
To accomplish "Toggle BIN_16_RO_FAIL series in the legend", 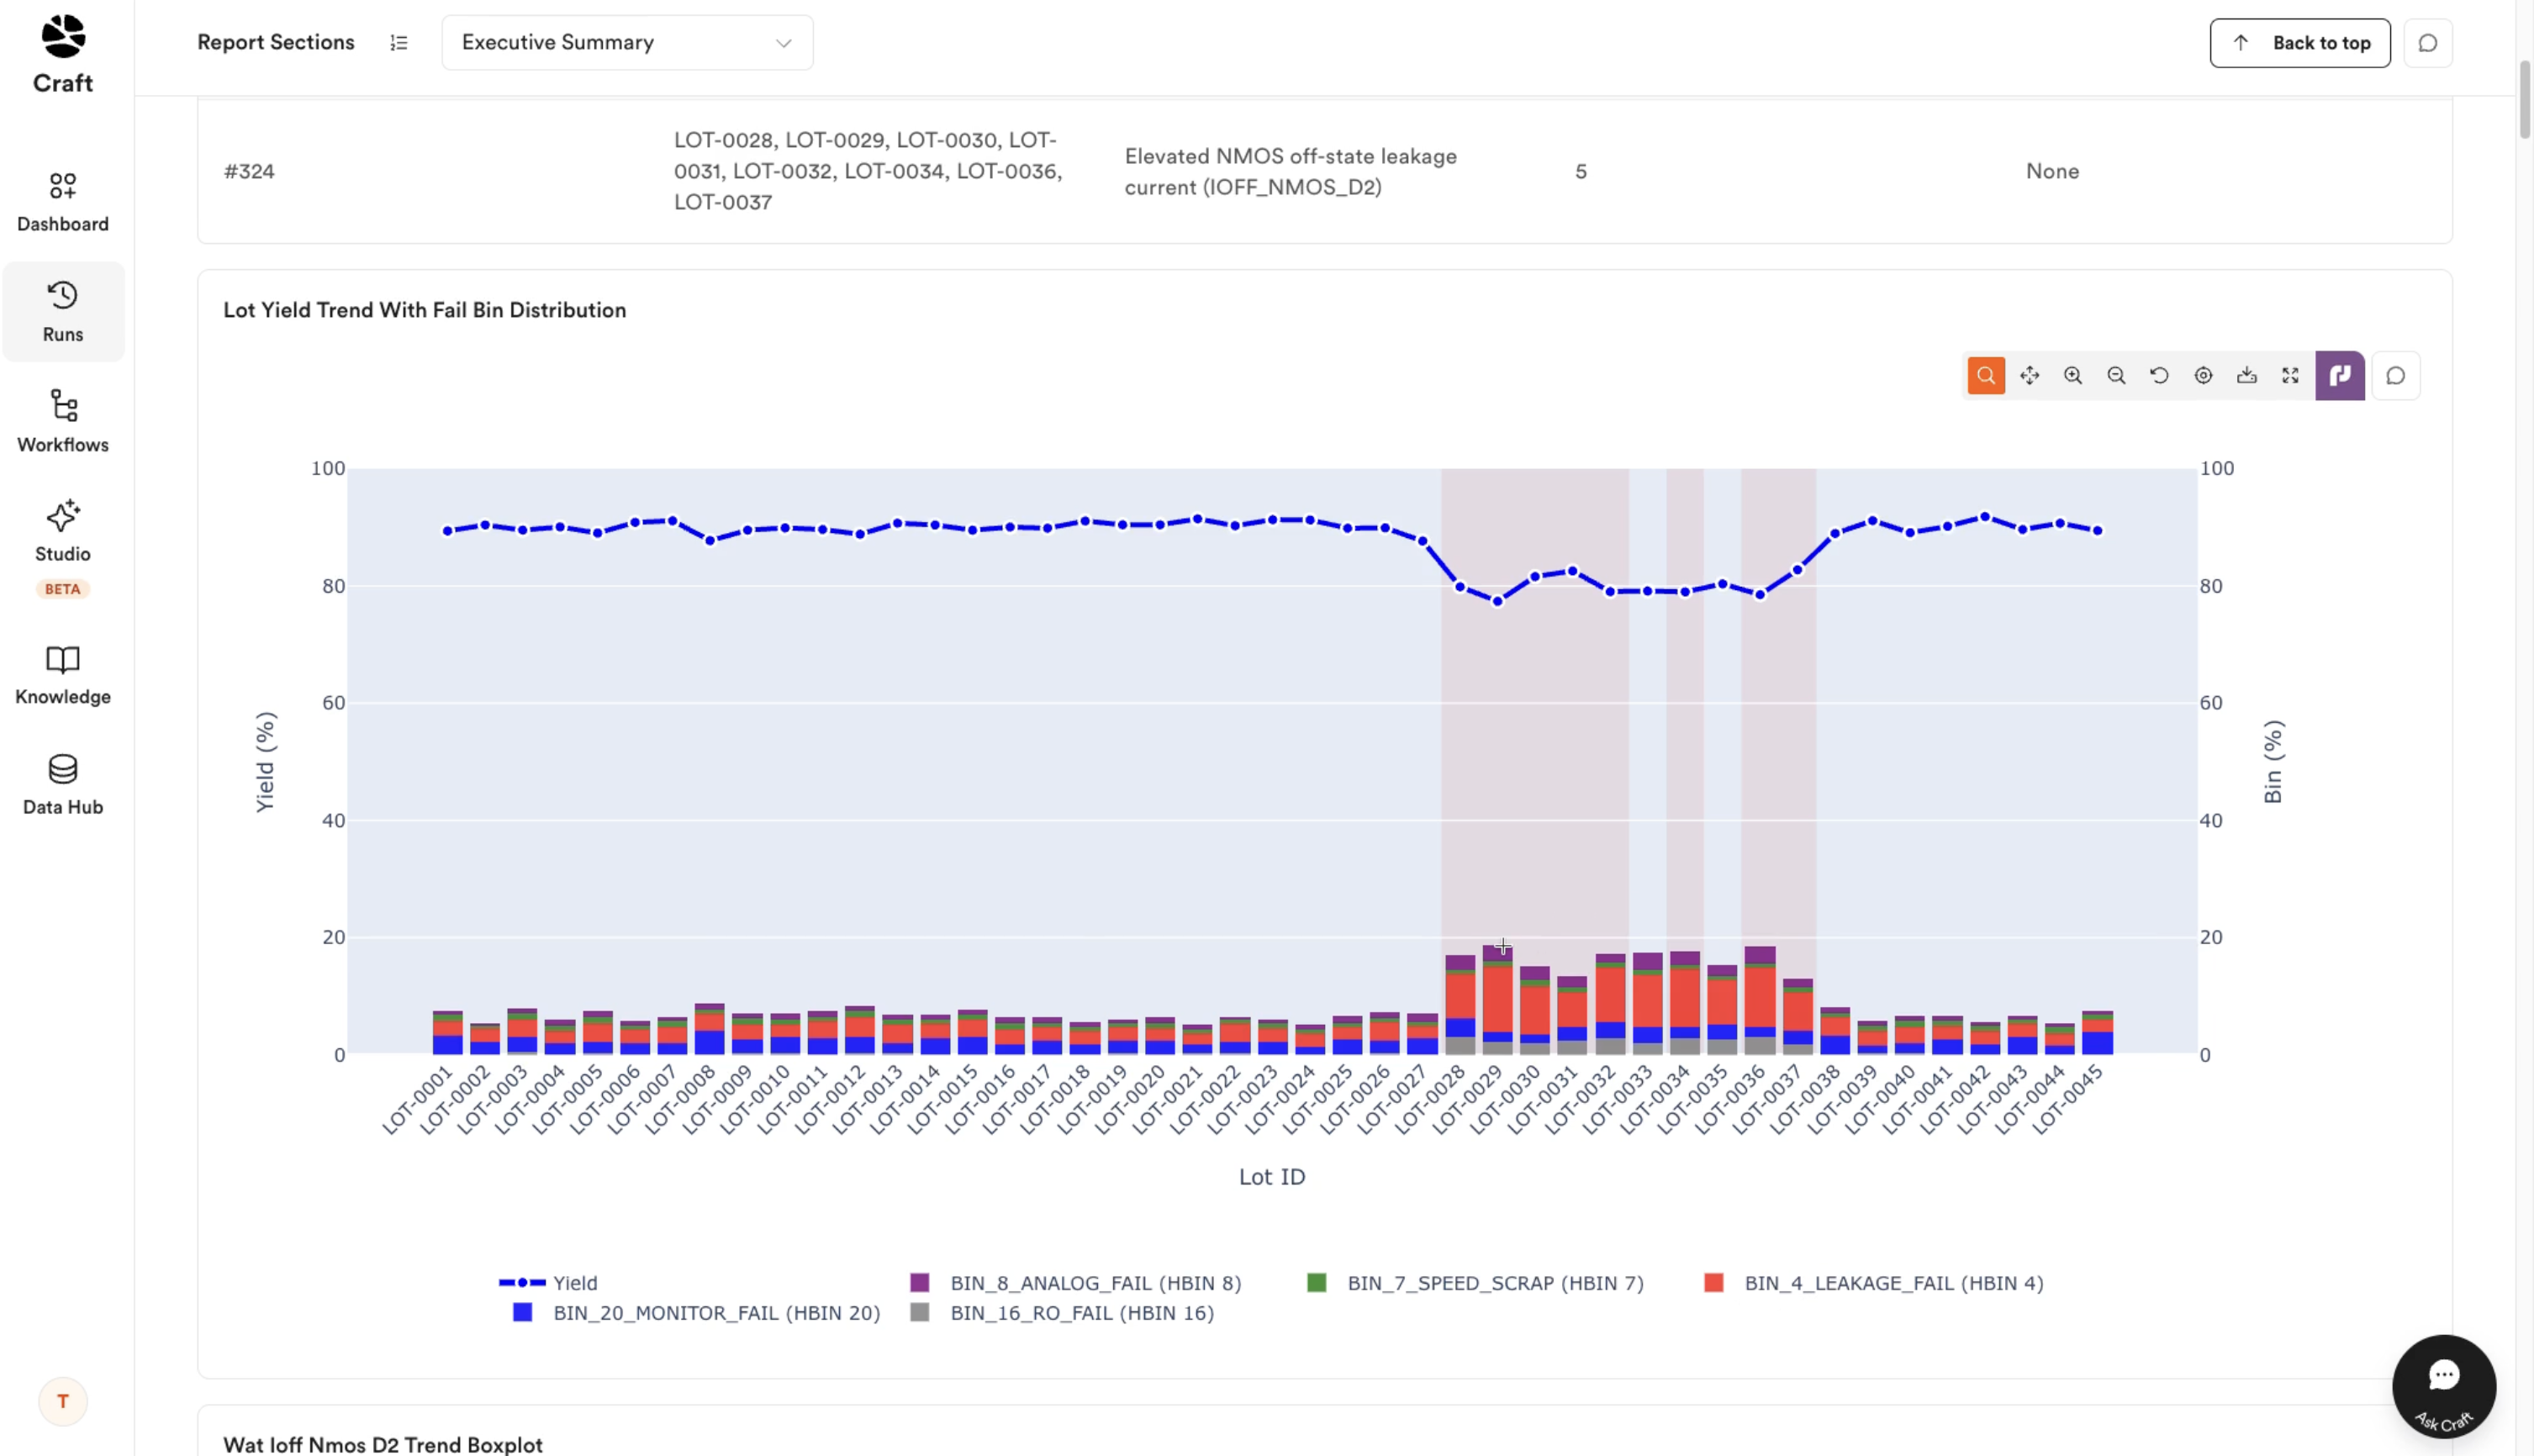I will click(1062, 1312).
